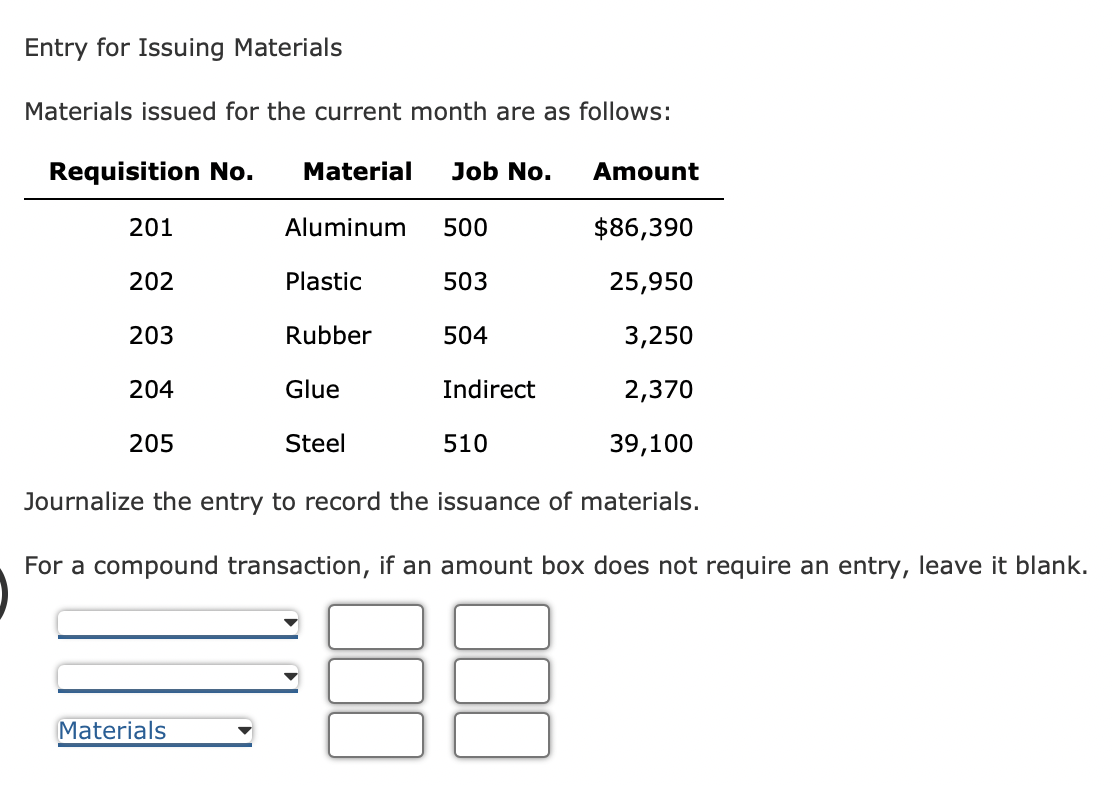Click the Amount column header
Viewport: 1112px width, 786px height.
coord(645,171)
